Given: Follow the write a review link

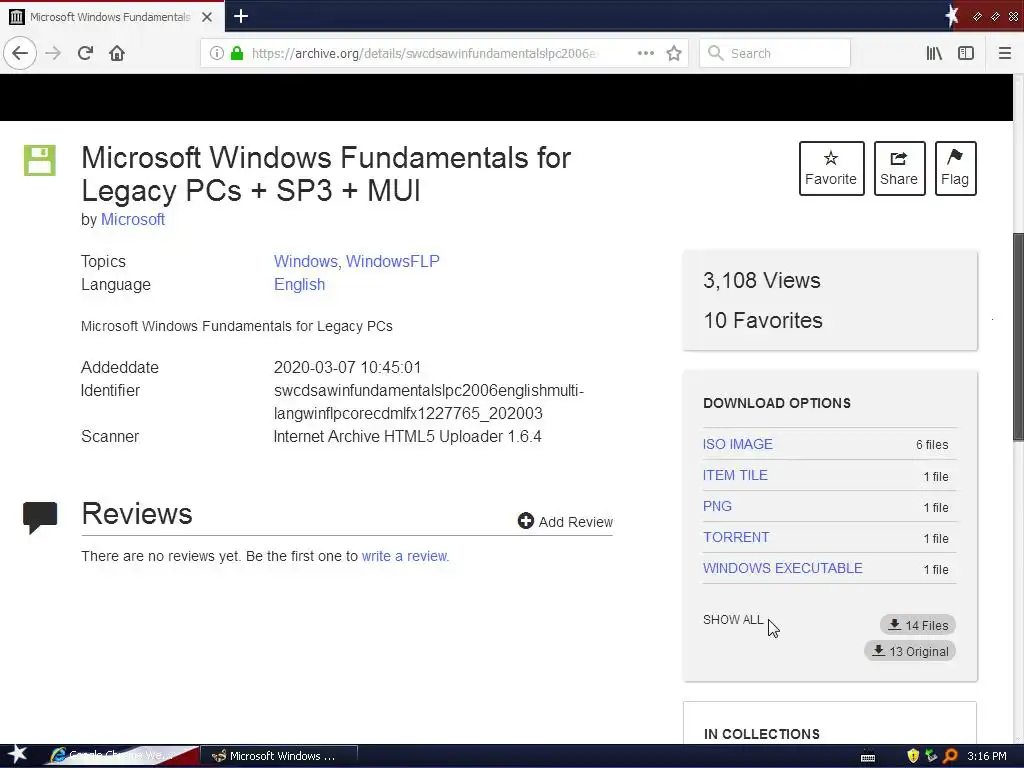Looking at the screenshot, I should coord(405,556).
